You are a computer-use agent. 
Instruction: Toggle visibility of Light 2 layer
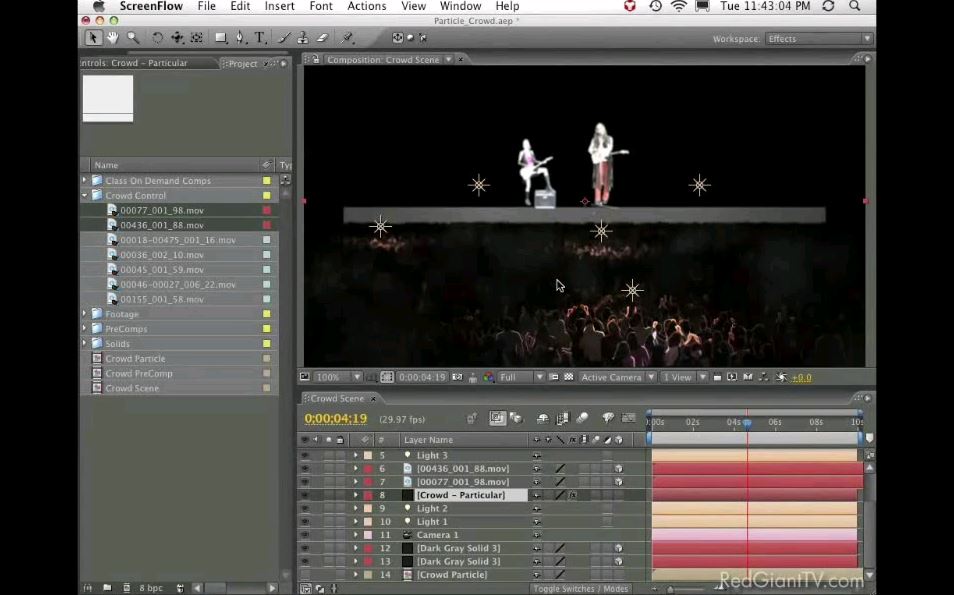[305, 509]
